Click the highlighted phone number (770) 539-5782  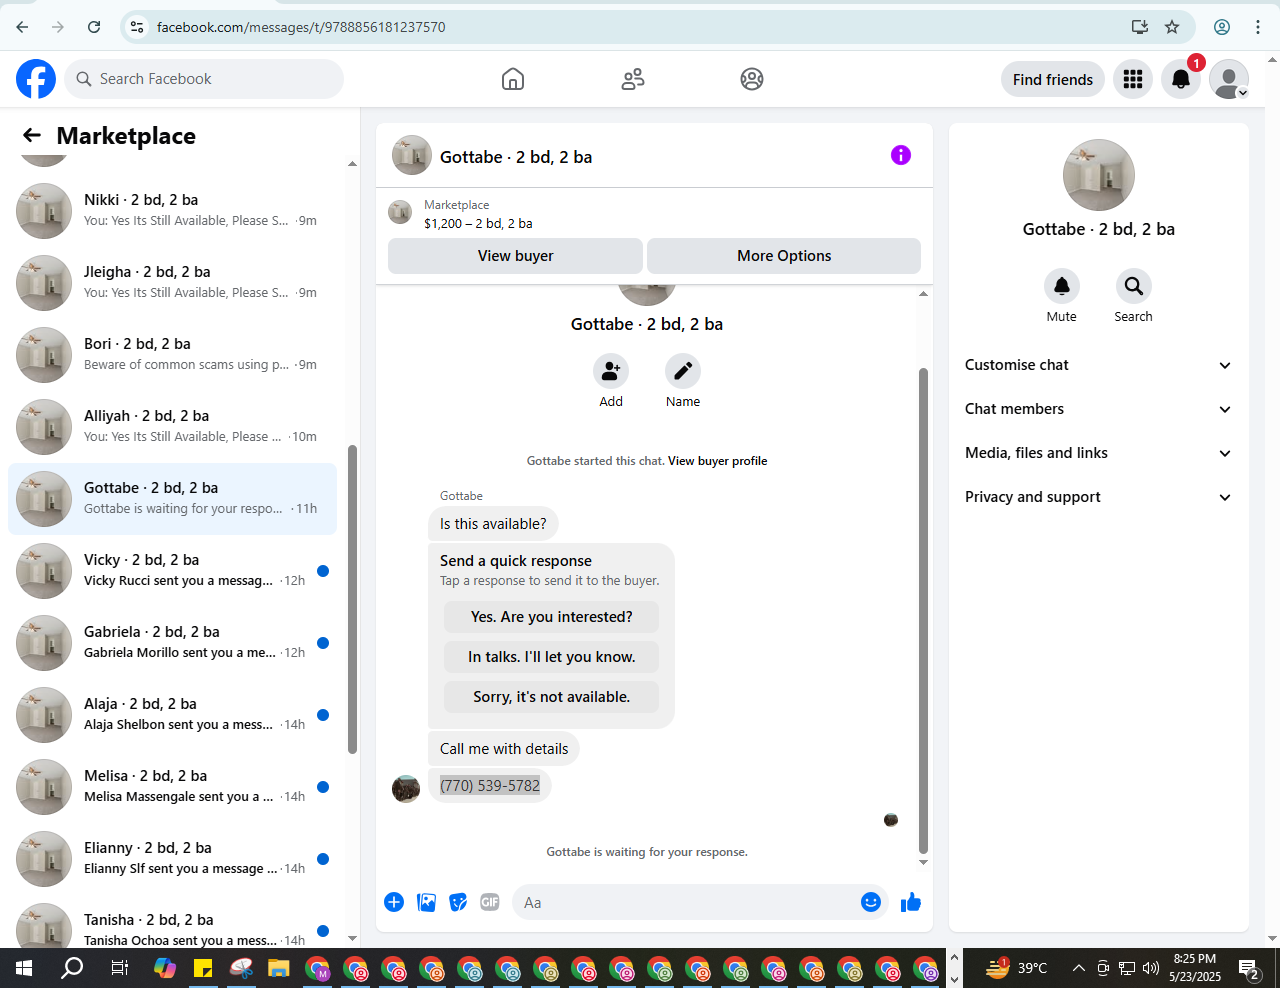pyautogui.click(x=490, y=785)
